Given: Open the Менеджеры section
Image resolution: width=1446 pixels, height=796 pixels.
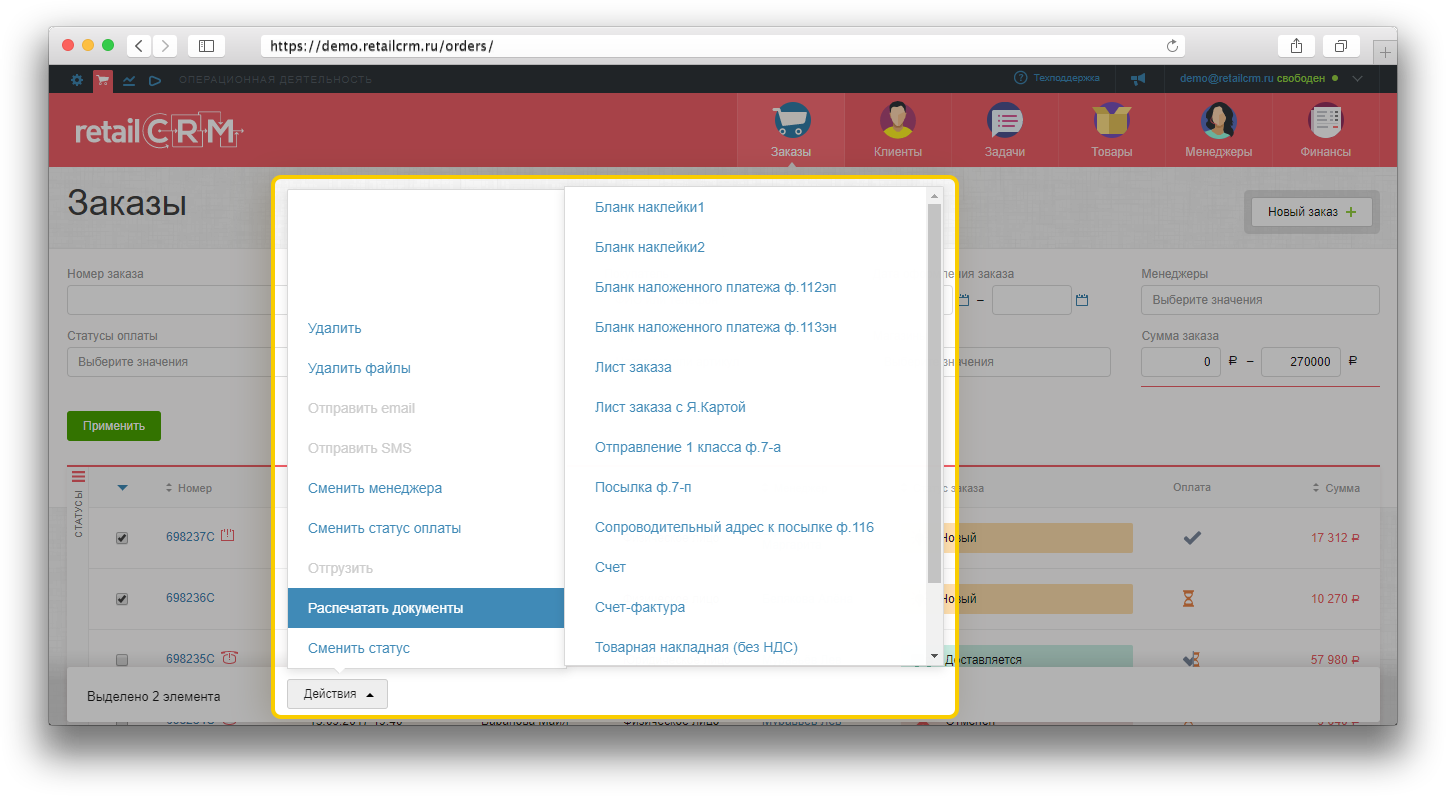Looking at the screenshot, I should coord(1218,130).
